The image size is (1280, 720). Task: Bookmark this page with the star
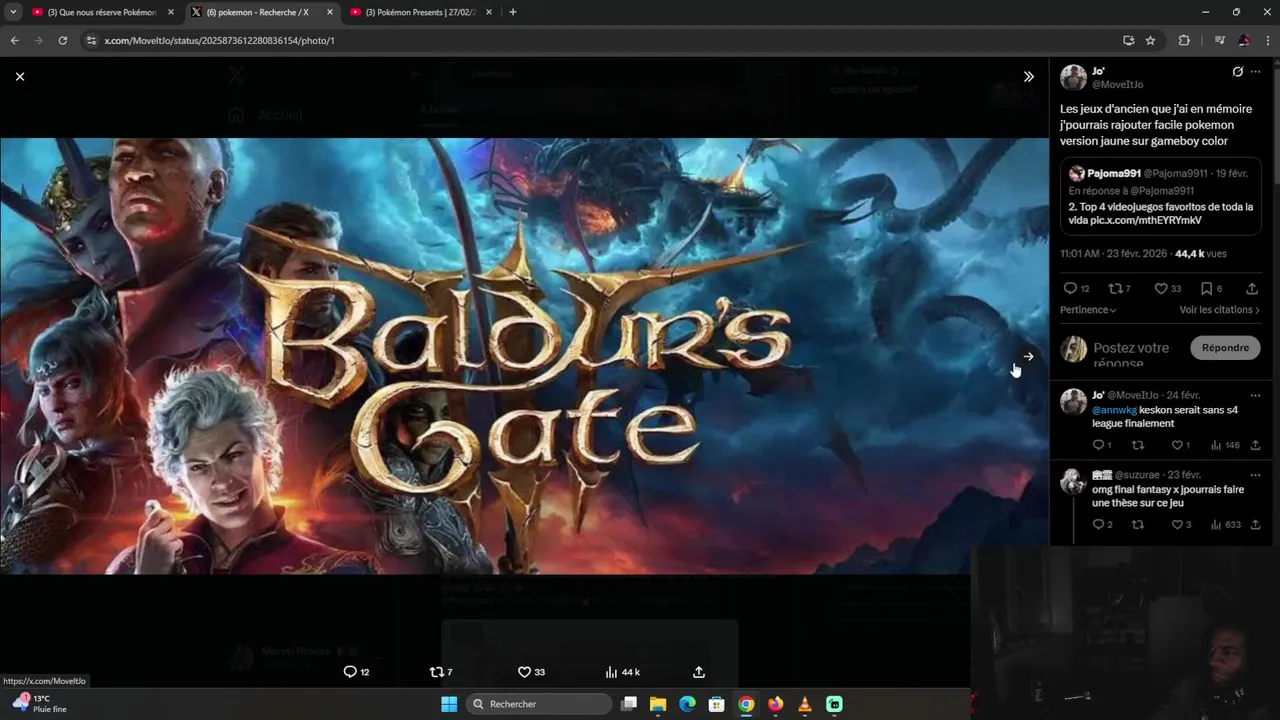(x=1150, y=40)
